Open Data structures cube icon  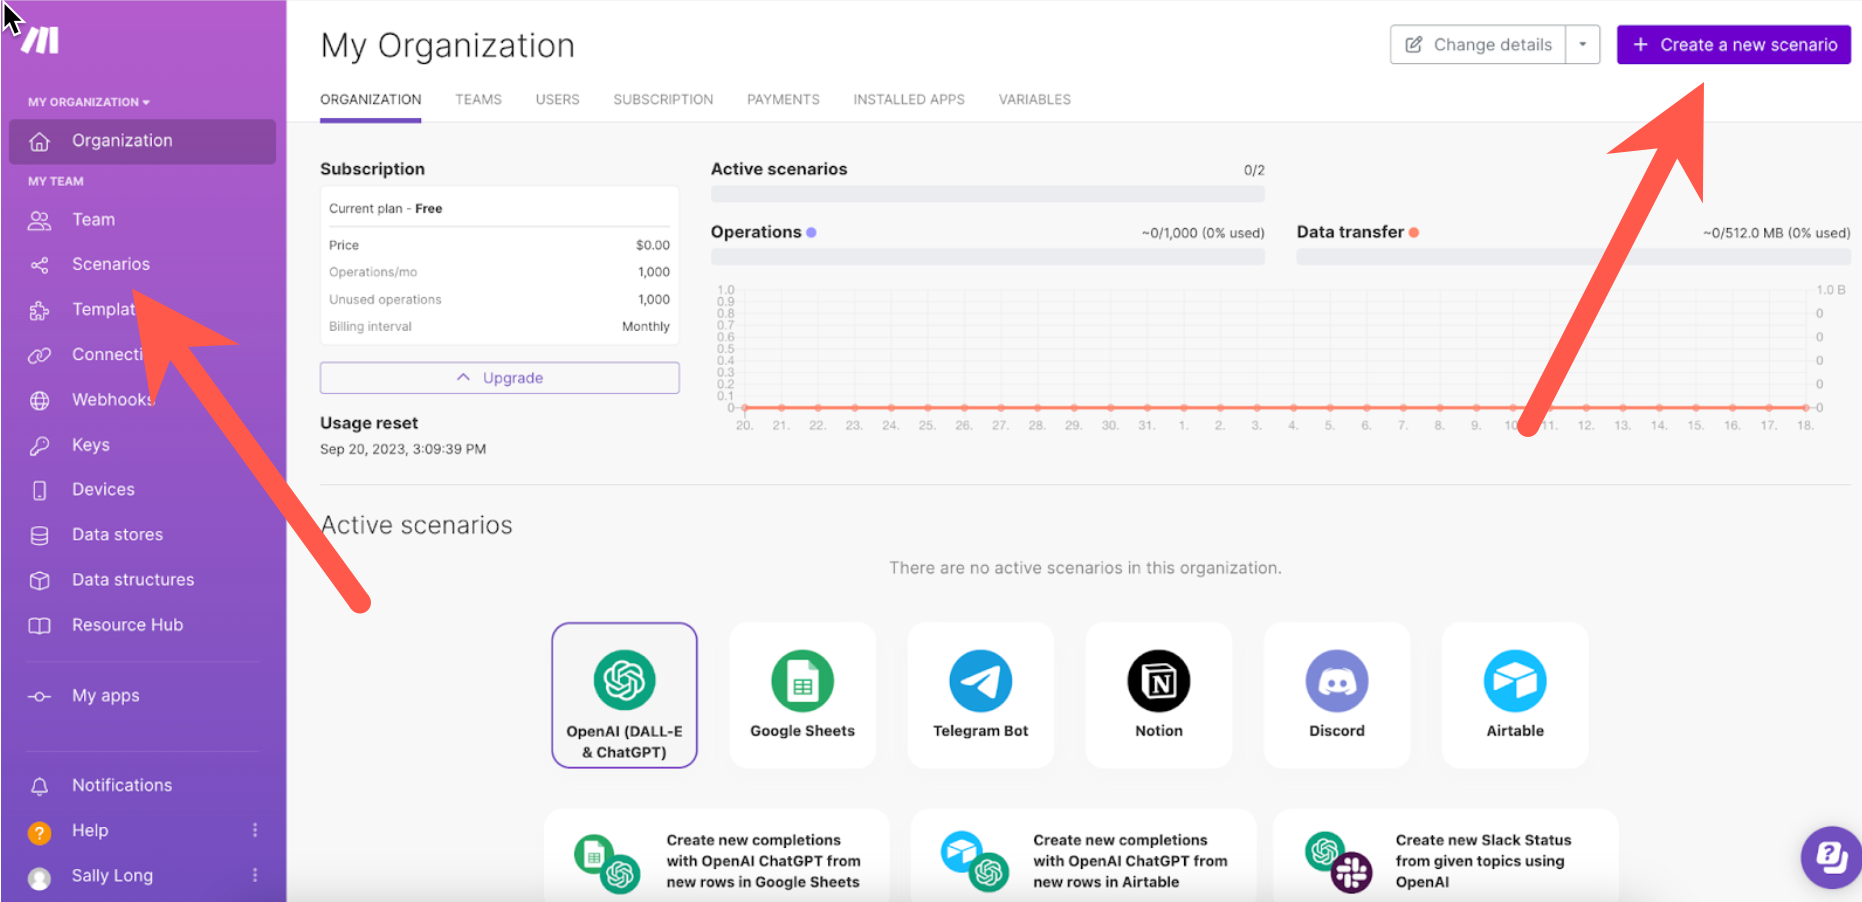[x=39, y=580]
